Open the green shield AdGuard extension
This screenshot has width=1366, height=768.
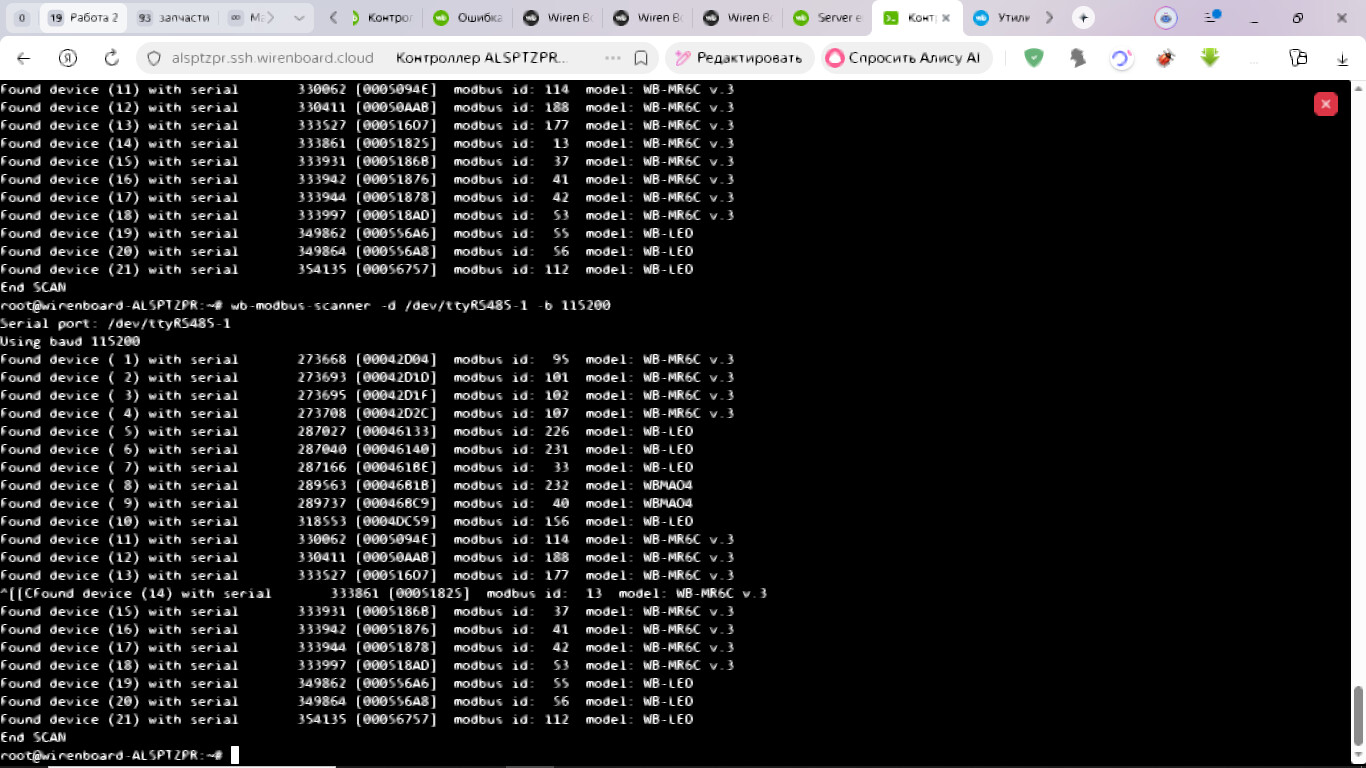[x=1034, y=58]
